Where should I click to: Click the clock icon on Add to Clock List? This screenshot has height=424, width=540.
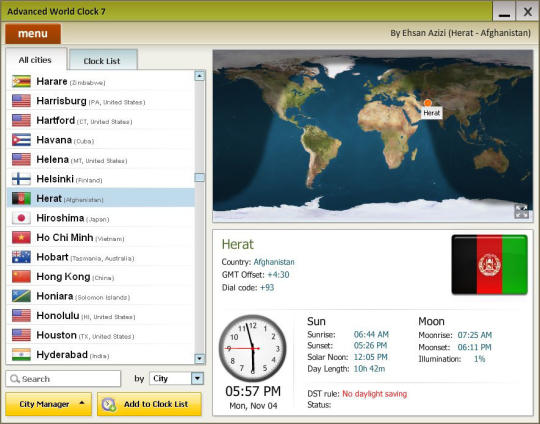coord(109,404)
